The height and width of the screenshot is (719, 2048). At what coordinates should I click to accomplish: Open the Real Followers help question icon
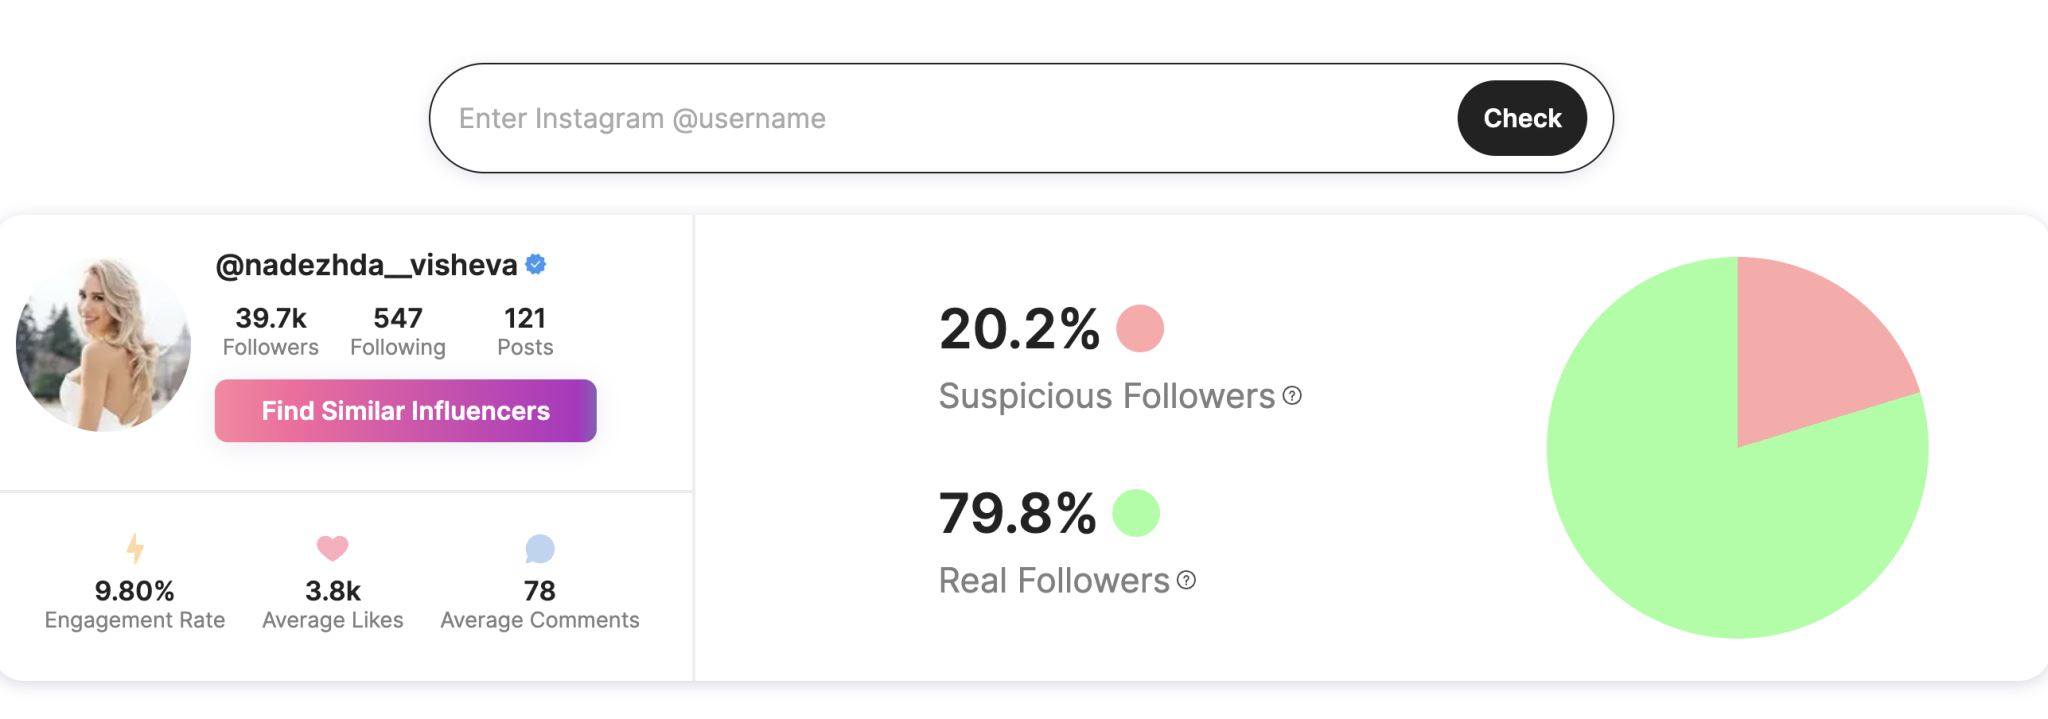(x=1186, y=580)
